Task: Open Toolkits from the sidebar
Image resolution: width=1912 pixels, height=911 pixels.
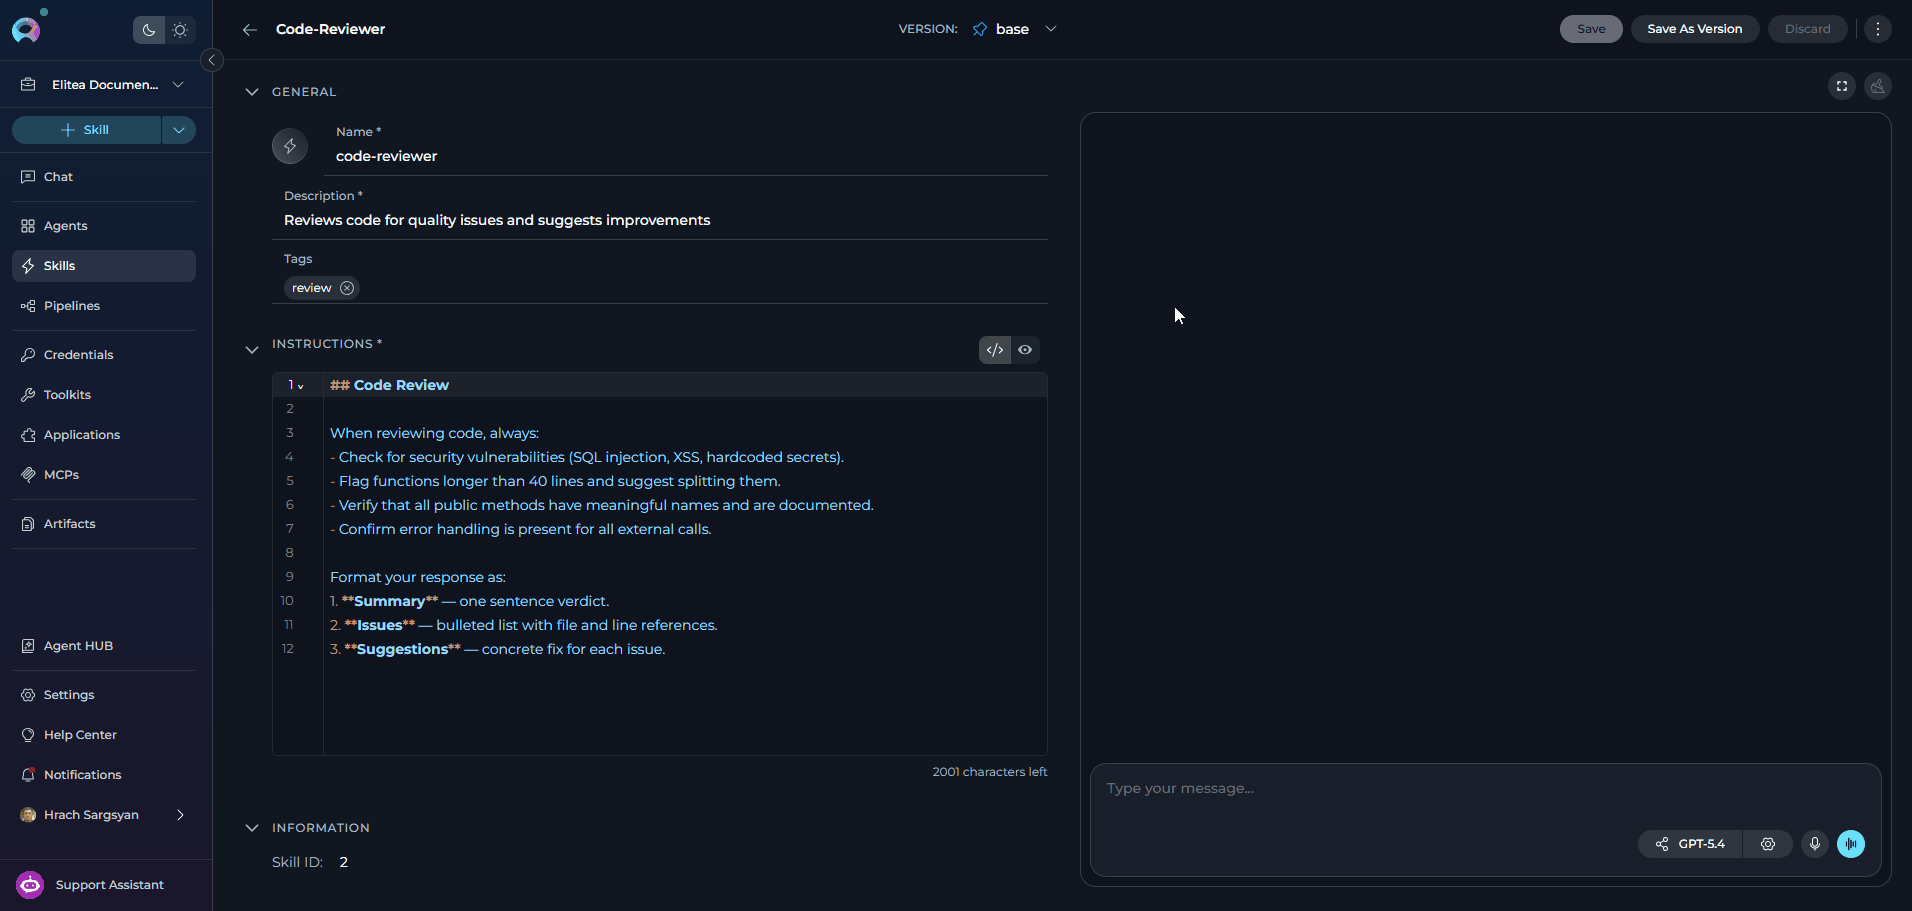Action: 104,395
